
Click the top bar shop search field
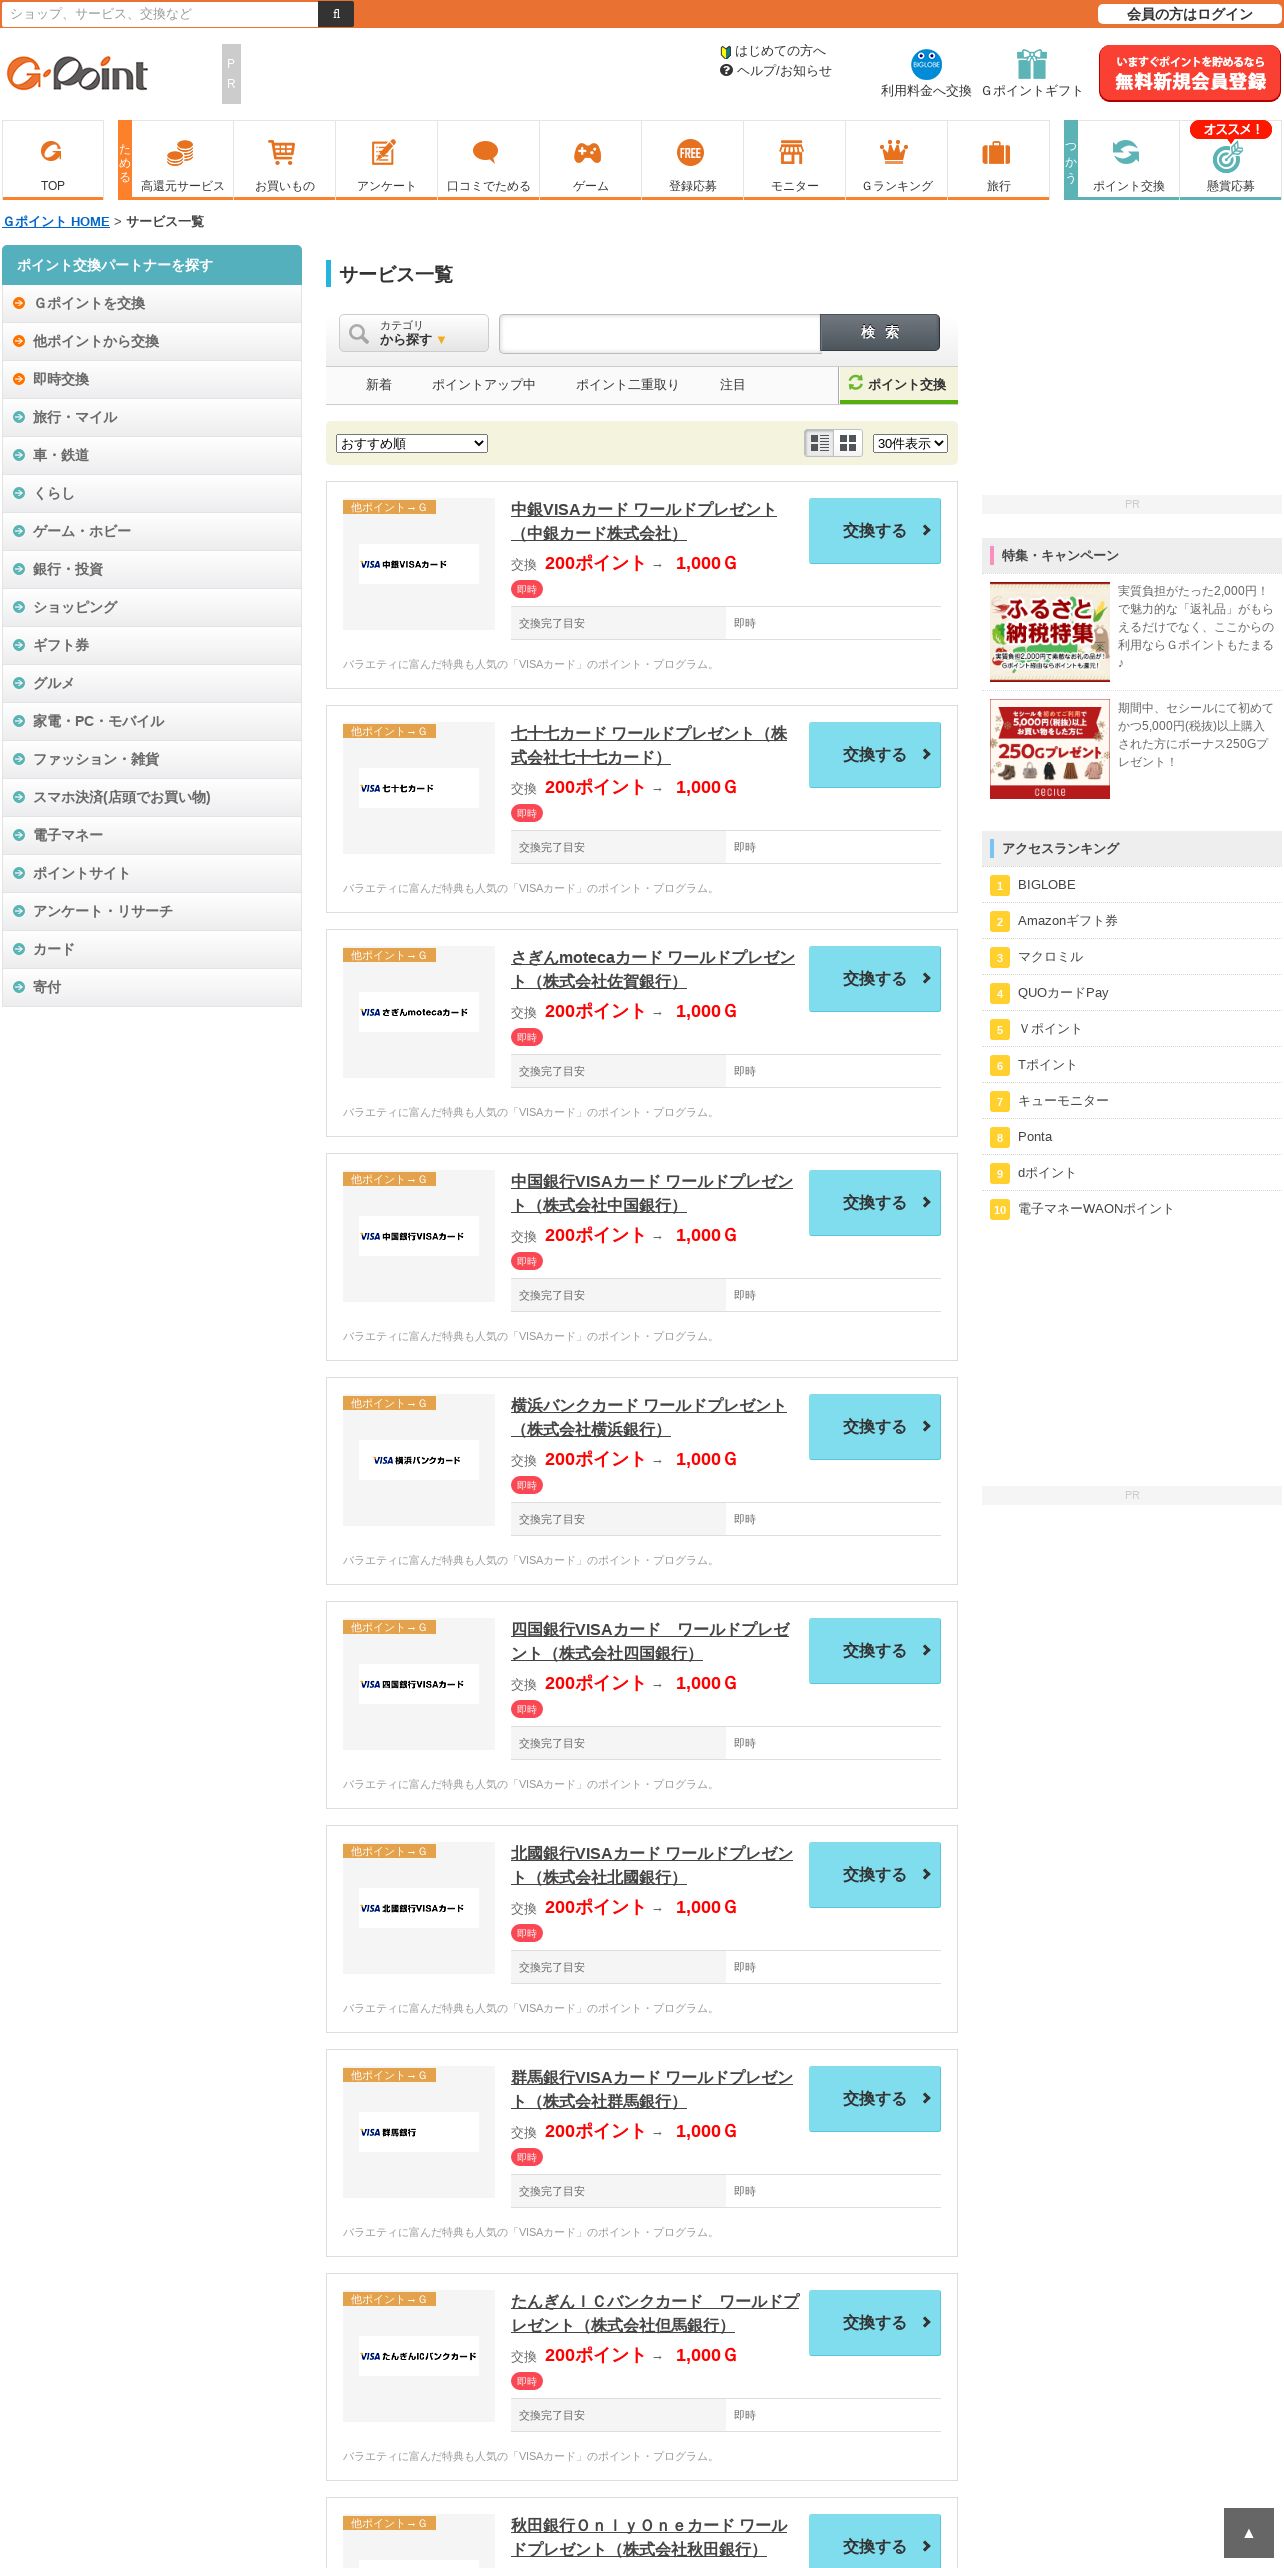point(160,14)
